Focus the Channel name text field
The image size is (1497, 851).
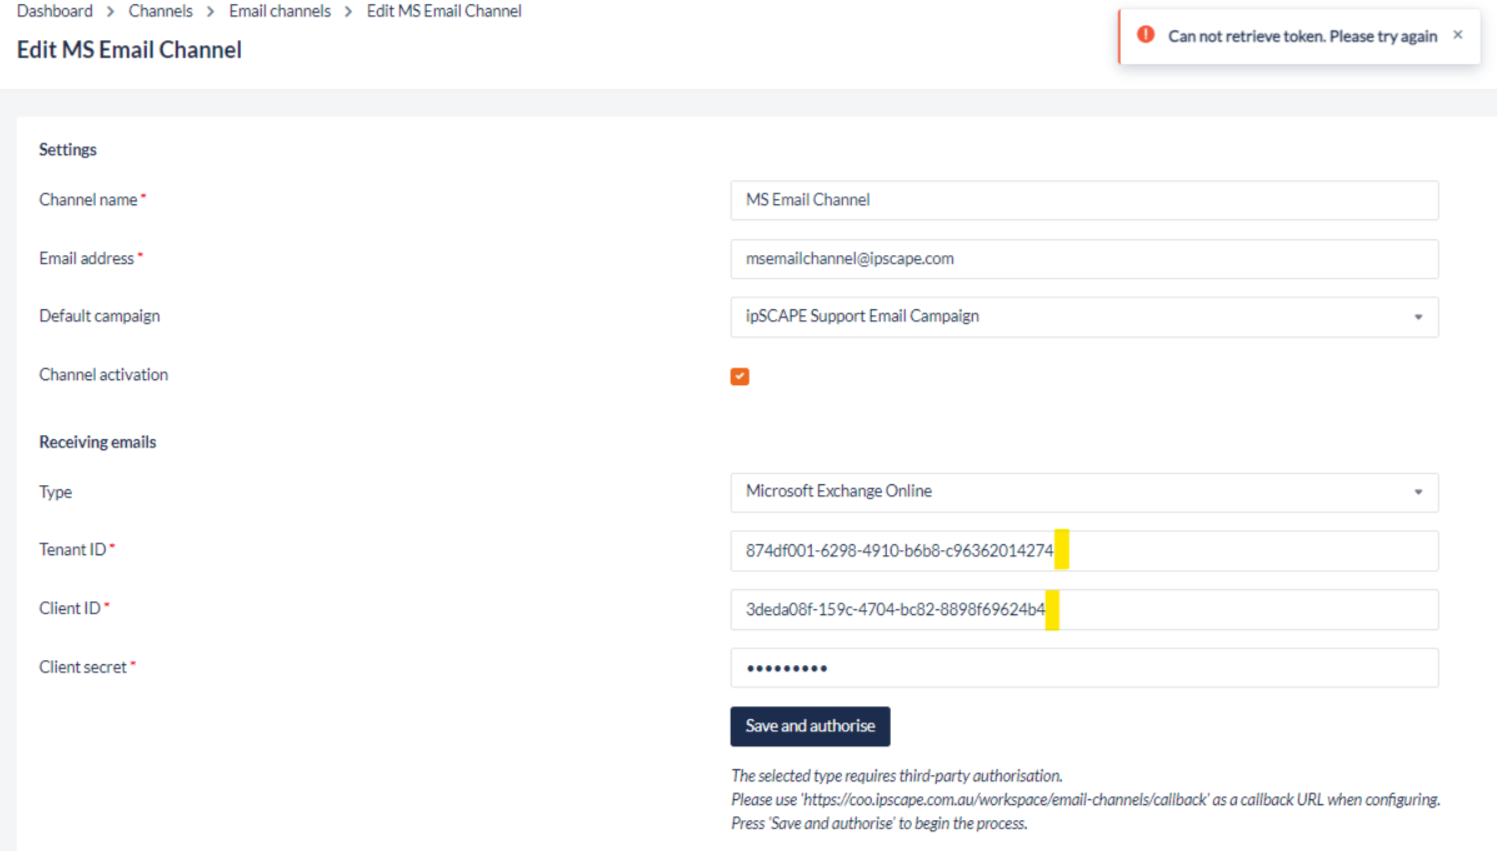pos(1084,200)
